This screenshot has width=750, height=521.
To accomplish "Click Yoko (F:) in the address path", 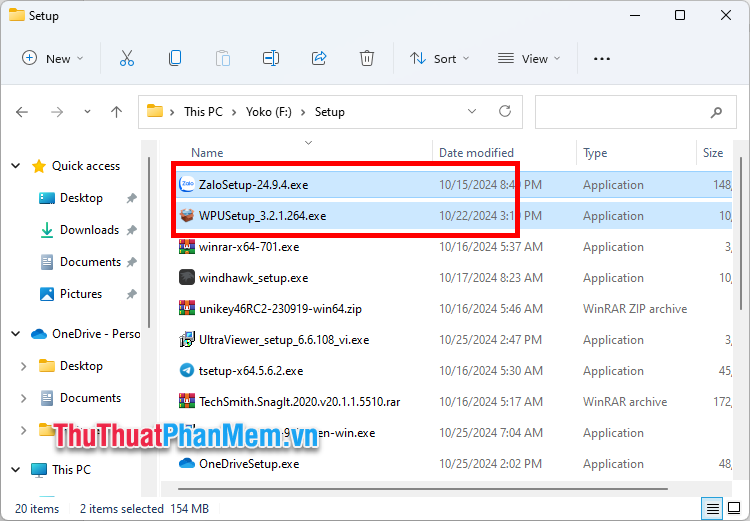I will pyautogui.click(x=268, y=112).
